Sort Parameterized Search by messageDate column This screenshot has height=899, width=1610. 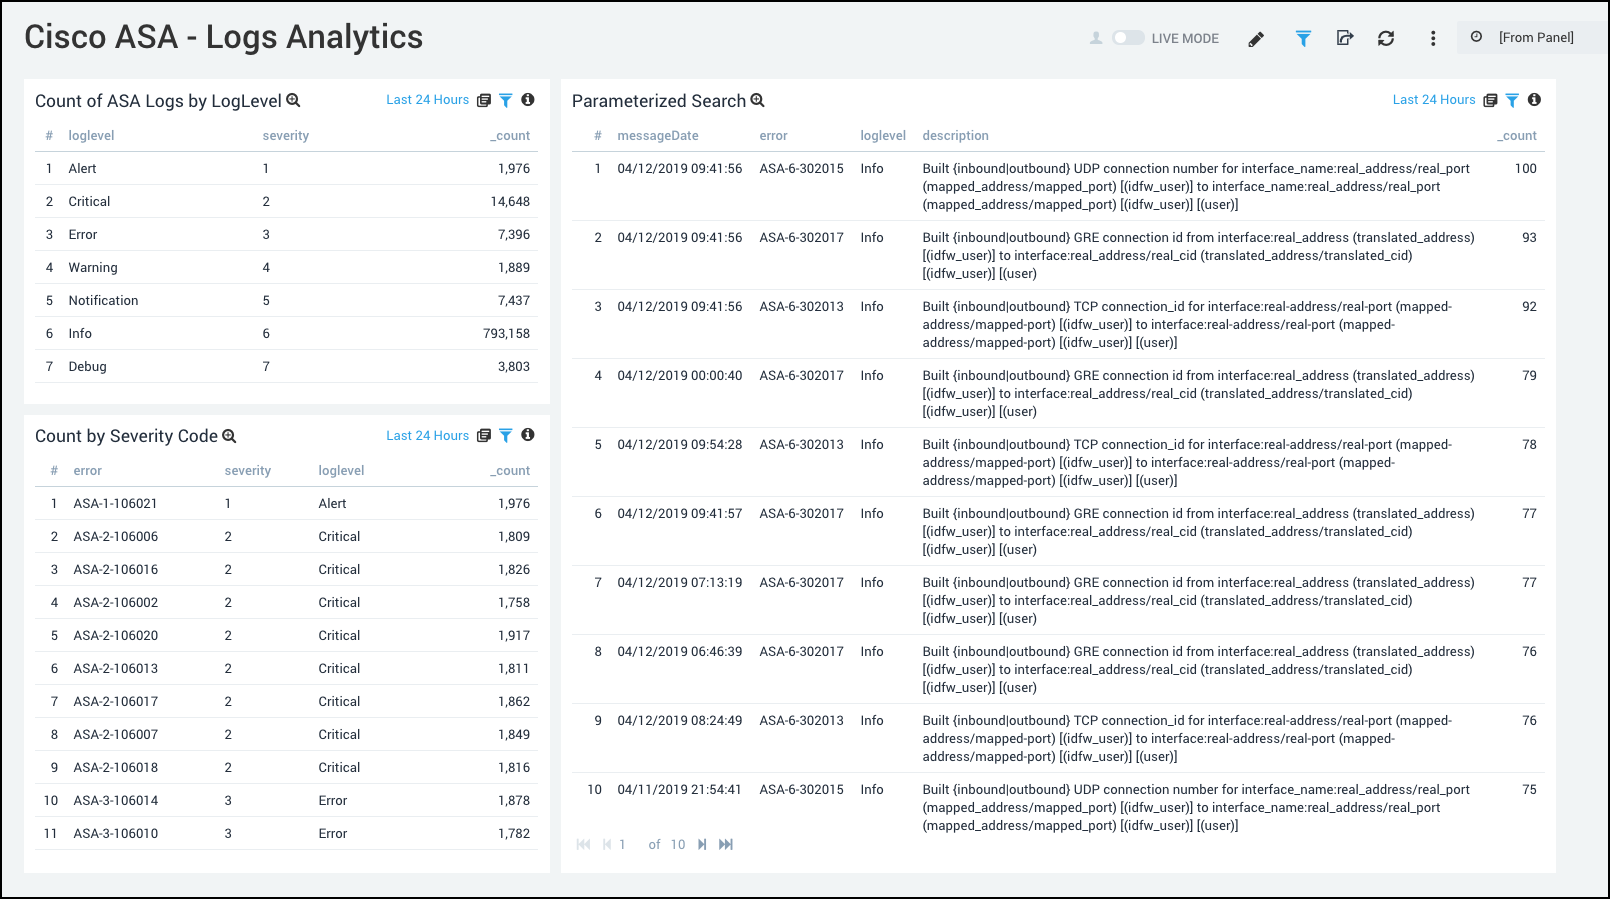pyautogui.click(x=657, y=136)
